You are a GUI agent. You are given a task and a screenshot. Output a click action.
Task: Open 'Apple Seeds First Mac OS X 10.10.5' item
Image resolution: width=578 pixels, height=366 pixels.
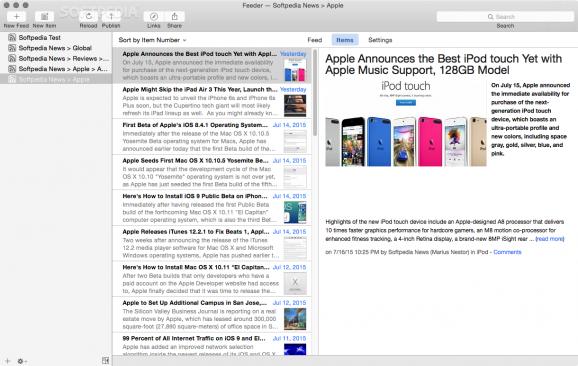point(212,172)
